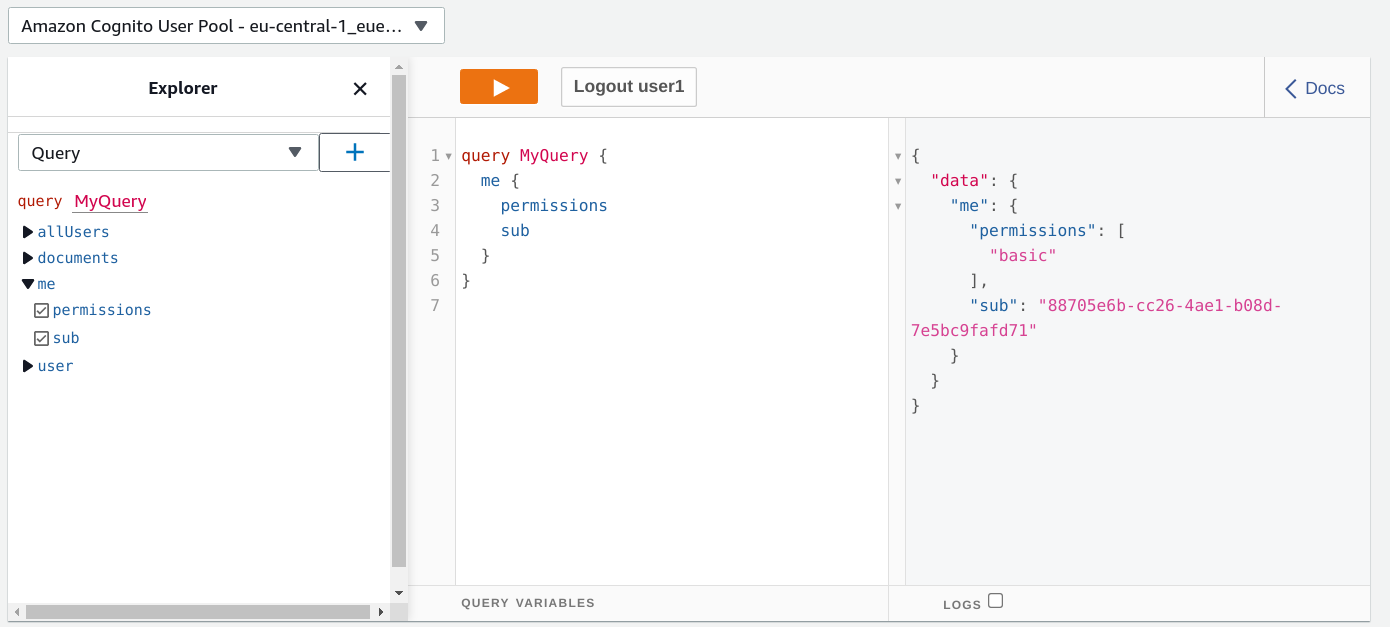Viewport: 1390px width, 627px height.
Task: Enable the Logs checkbox
Action: click(x=995, y=602)
